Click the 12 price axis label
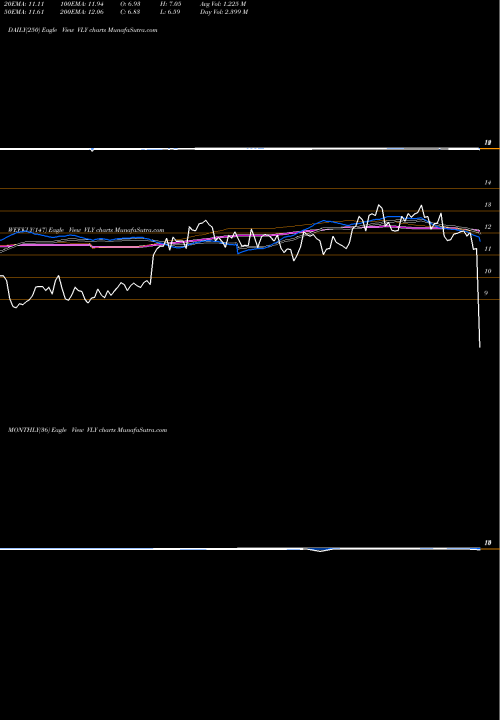Screen dimensions: 500x720 coord(488,227)
